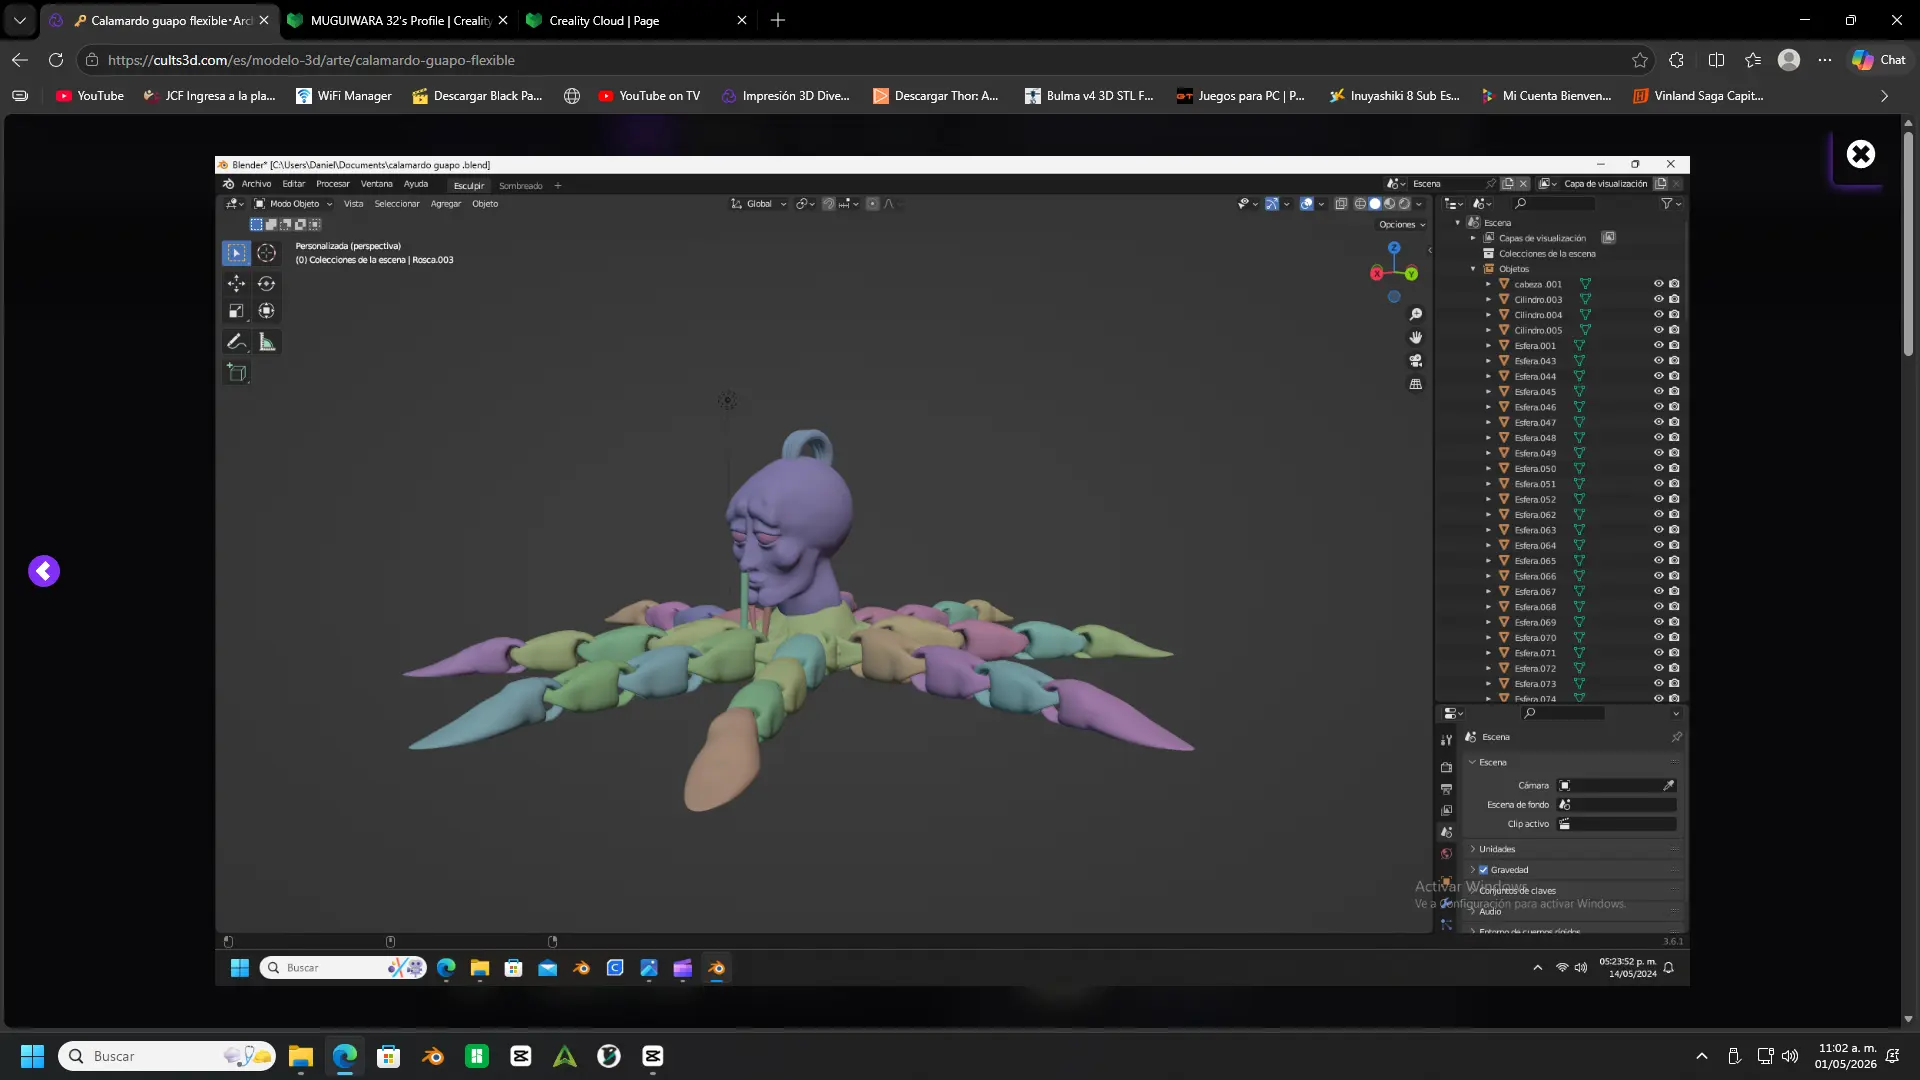Hide Esfera.043 using its eye icon

point(1658,361)
